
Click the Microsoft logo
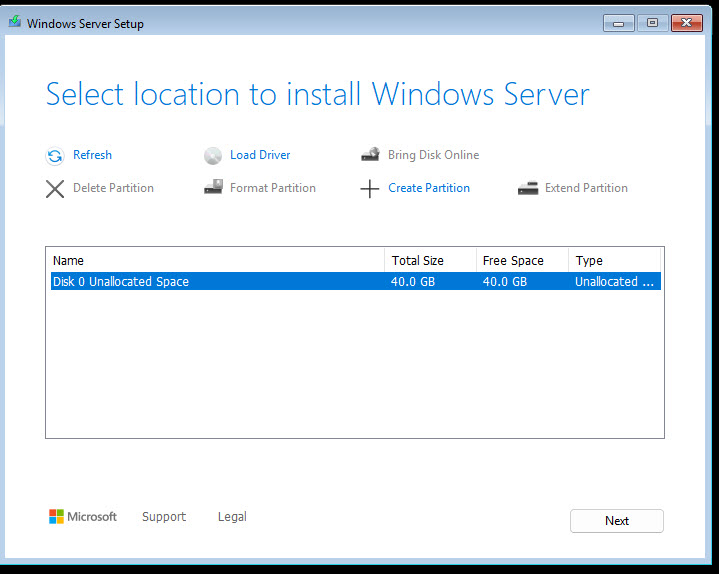tap(83, 517)
